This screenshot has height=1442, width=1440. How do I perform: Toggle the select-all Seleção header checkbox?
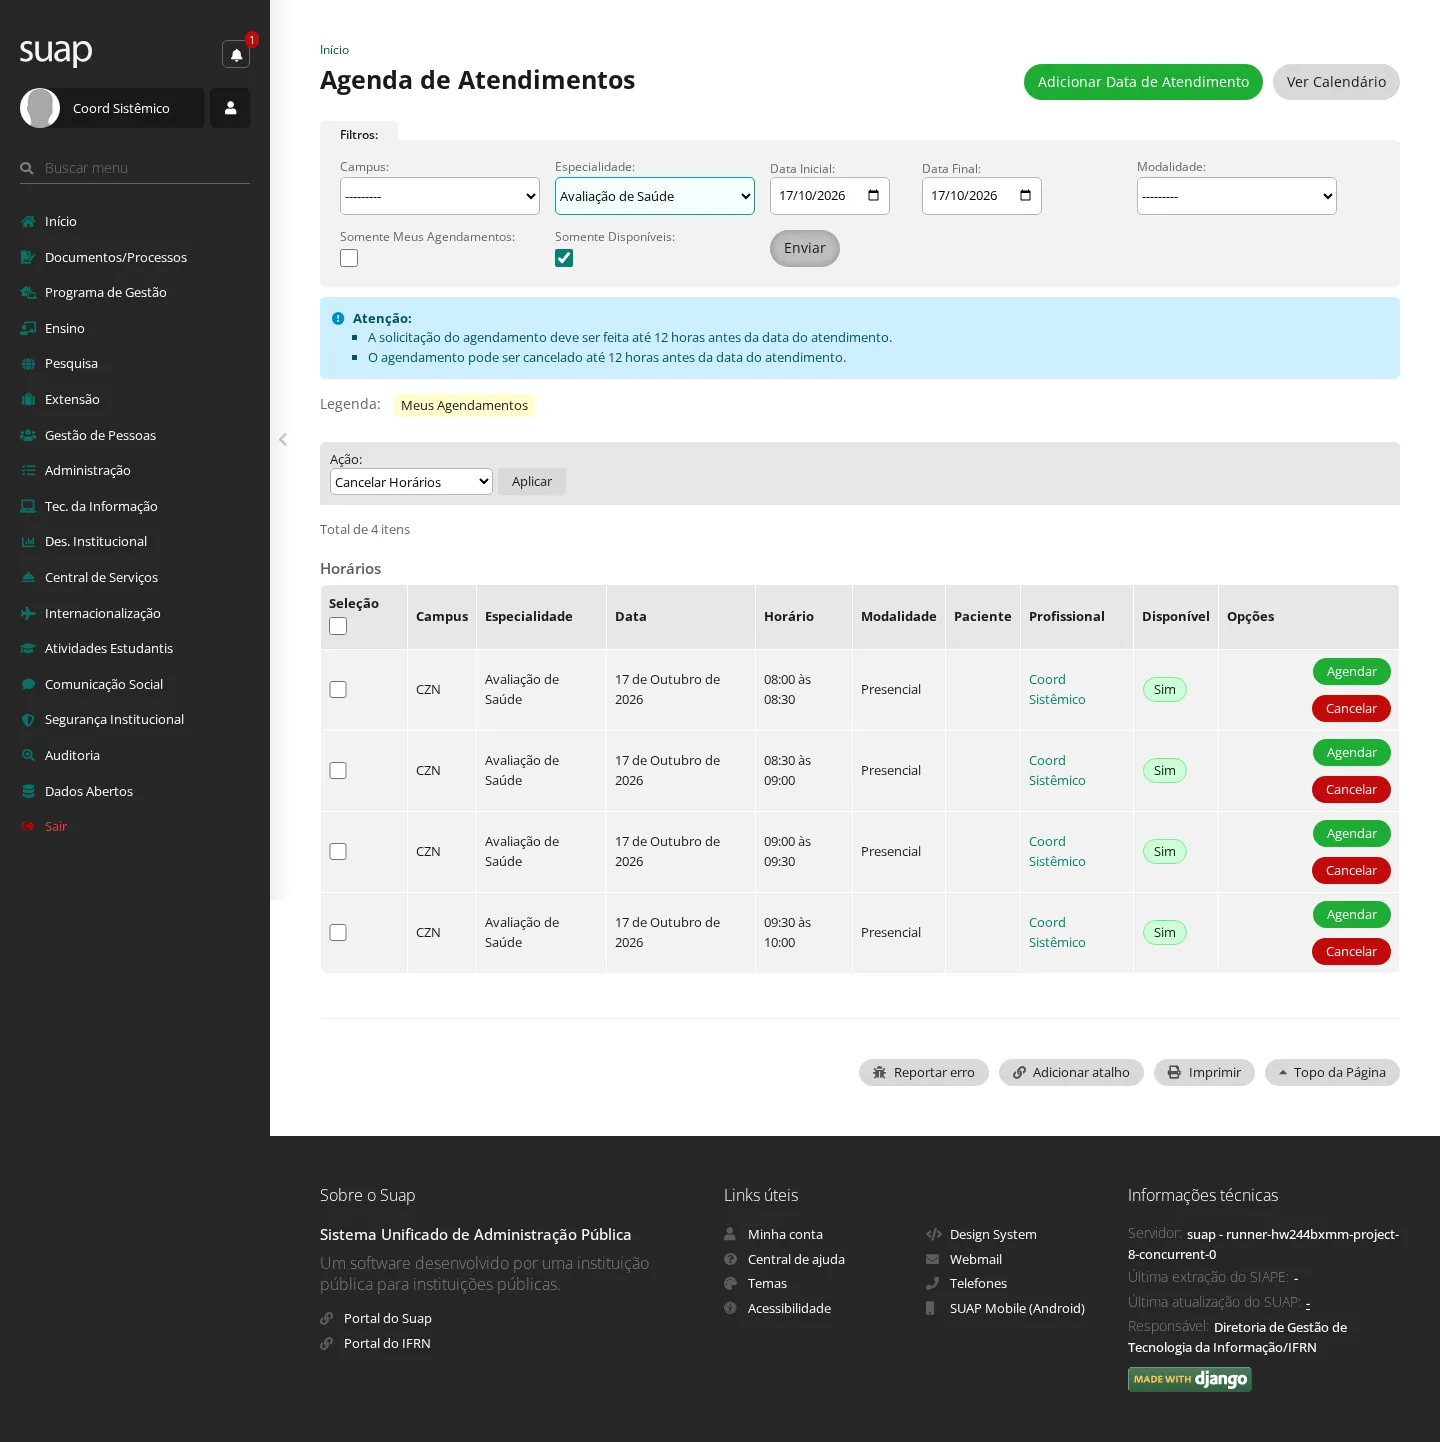click(x=338, y=626)
